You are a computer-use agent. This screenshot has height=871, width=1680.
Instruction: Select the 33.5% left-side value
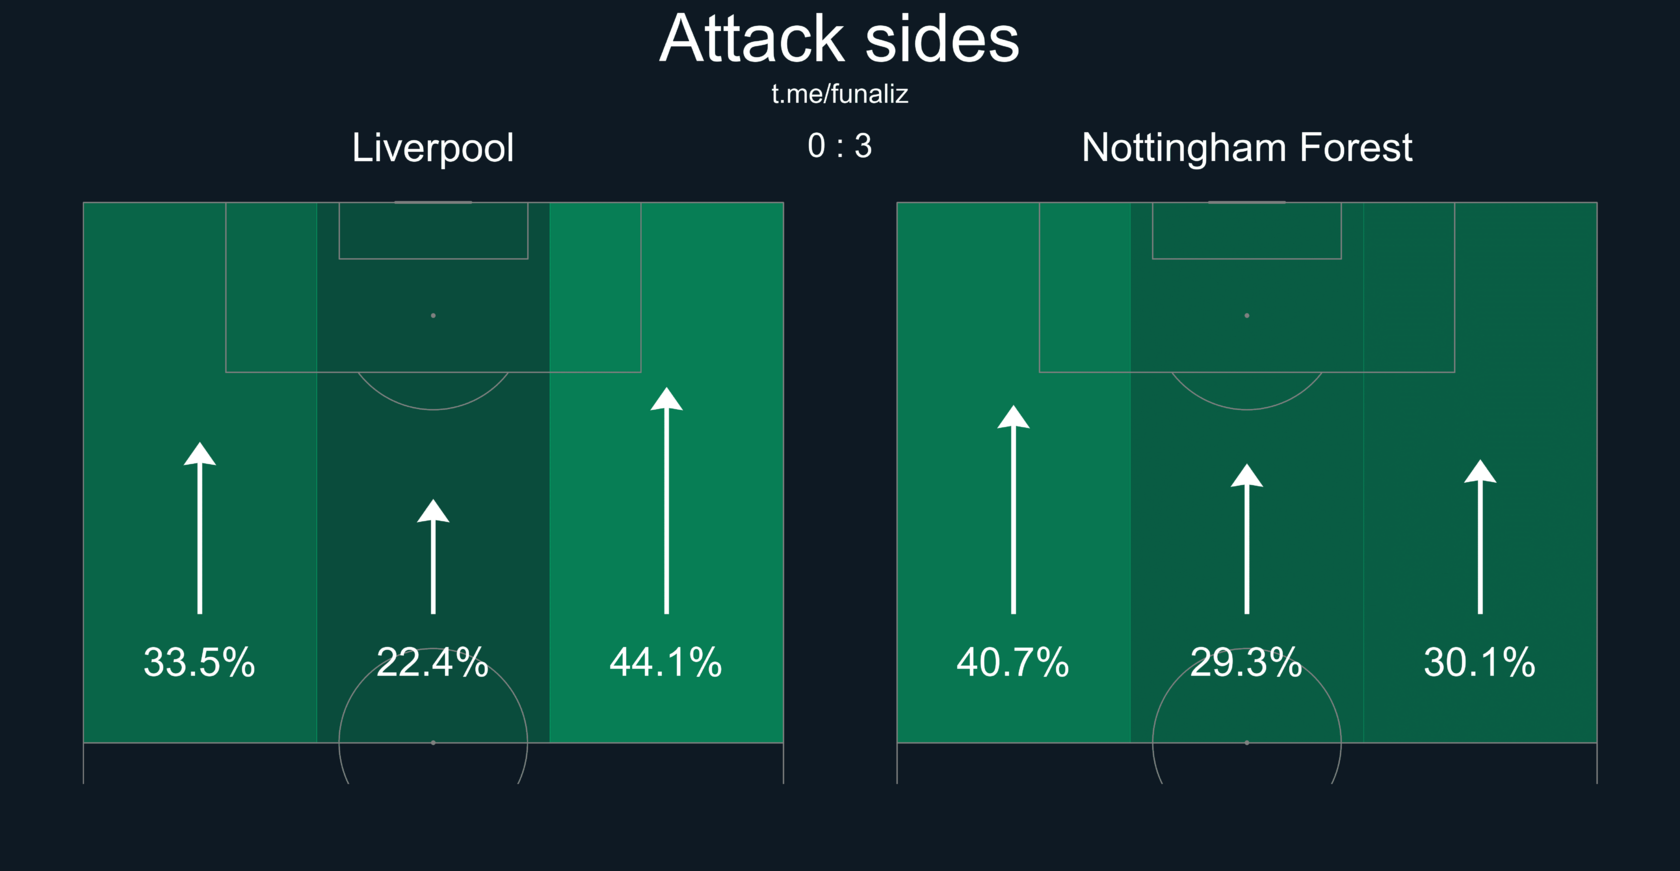coord(200,663)
